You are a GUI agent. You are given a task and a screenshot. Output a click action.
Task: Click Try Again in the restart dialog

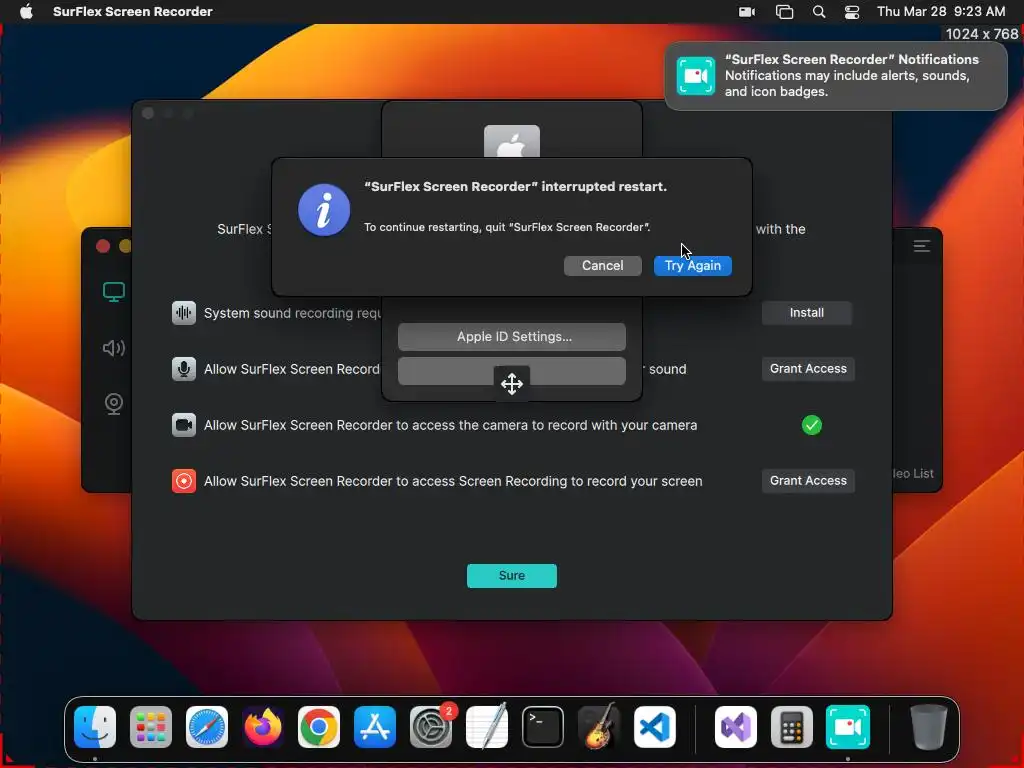coord(692,266)
